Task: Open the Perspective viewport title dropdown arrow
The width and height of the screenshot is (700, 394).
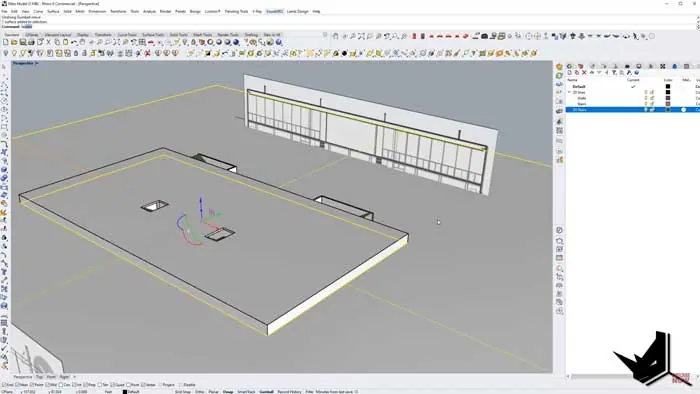Action: 36,63
